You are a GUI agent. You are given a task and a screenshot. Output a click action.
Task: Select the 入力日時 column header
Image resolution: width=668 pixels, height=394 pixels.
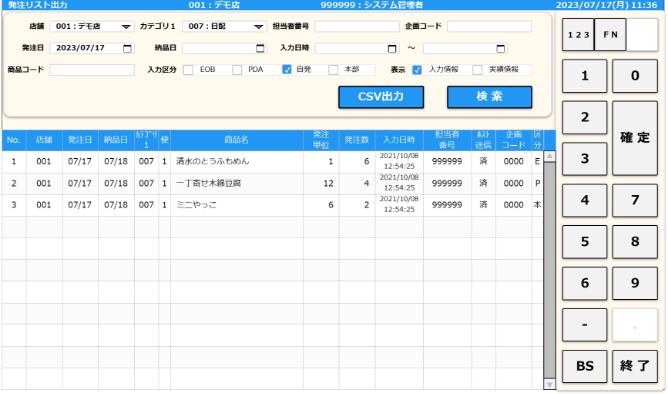pos(399,140)
